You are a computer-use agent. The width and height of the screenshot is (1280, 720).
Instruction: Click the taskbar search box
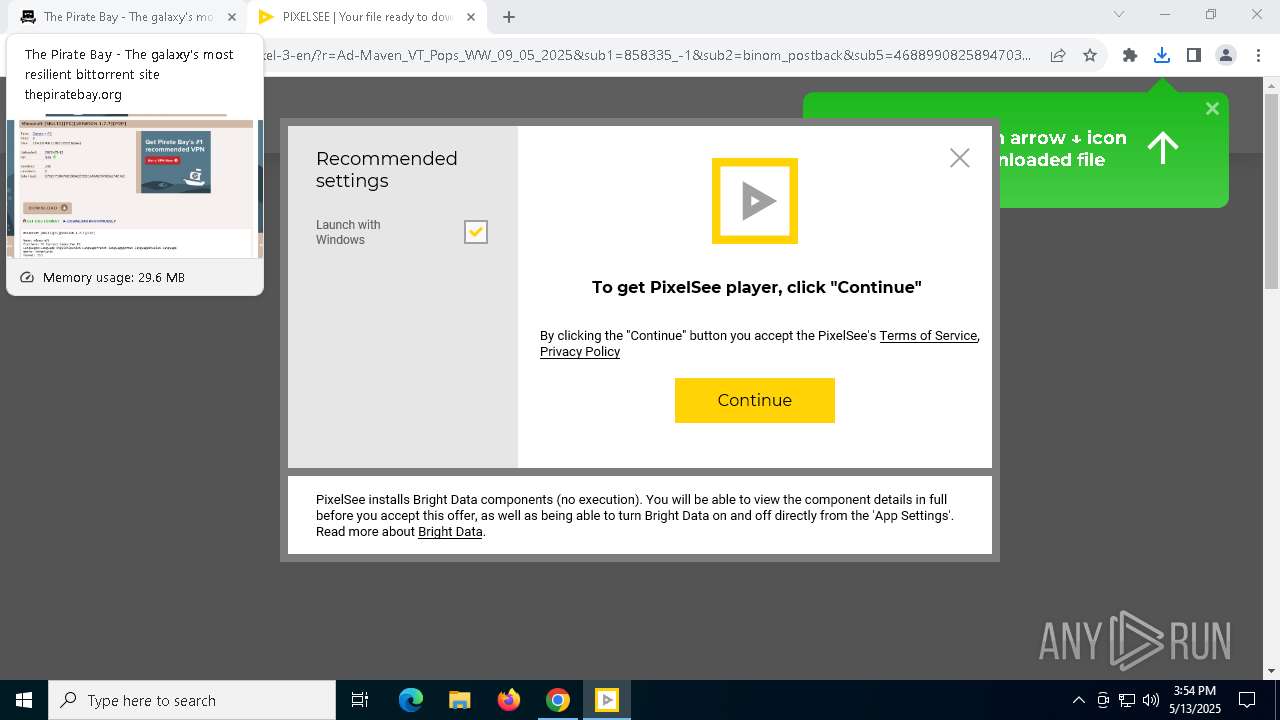(x=192, y=700)
